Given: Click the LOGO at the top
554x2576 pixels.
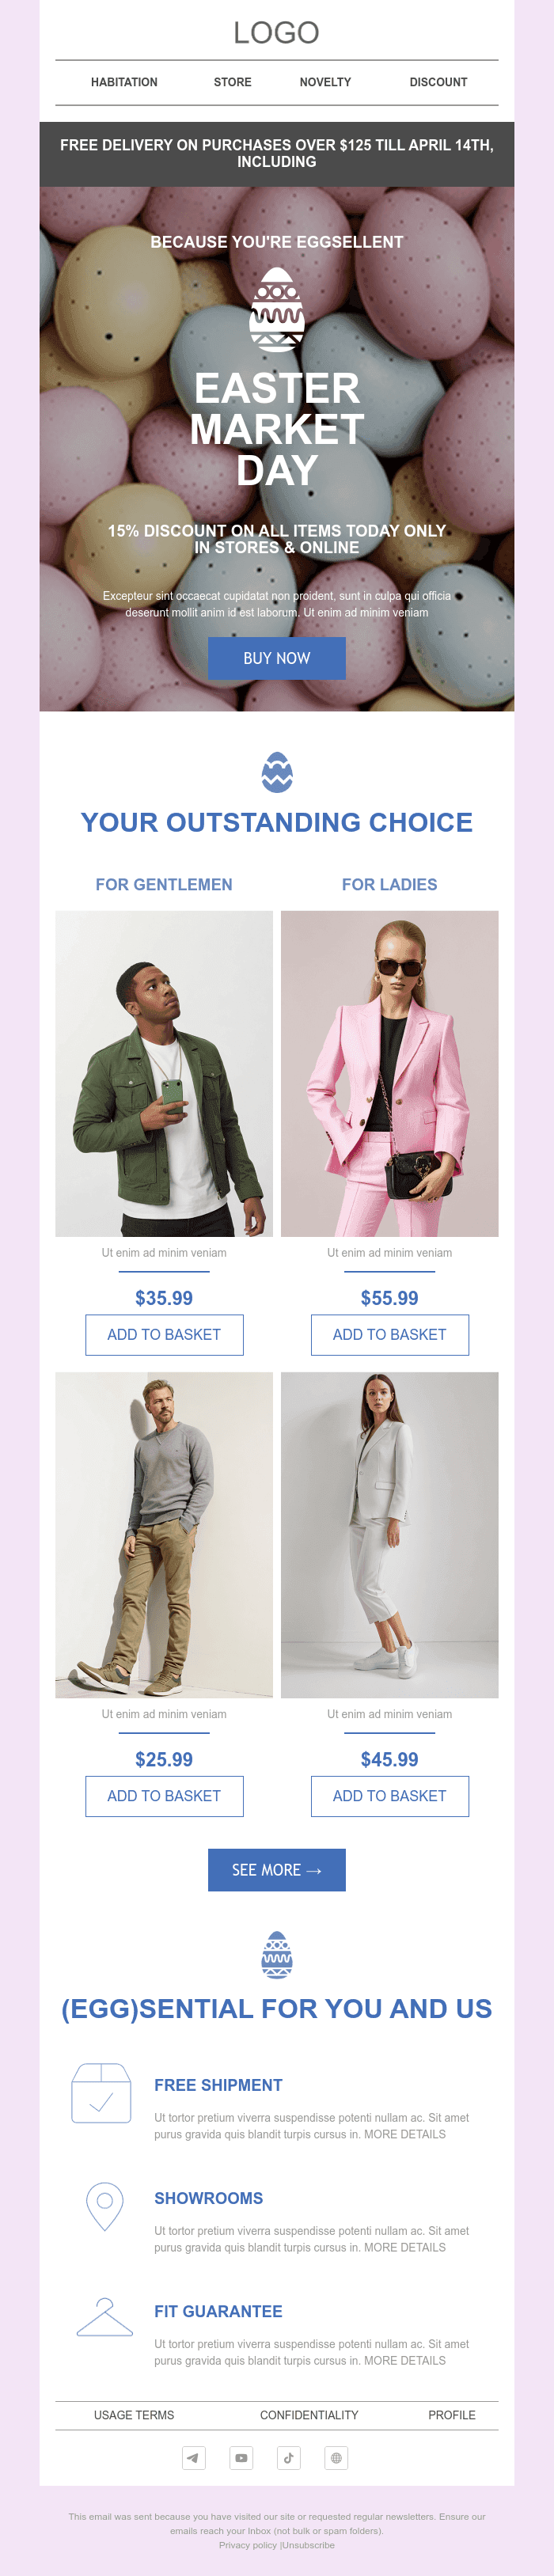Looking at the screenshot, I should pos(277,32).
